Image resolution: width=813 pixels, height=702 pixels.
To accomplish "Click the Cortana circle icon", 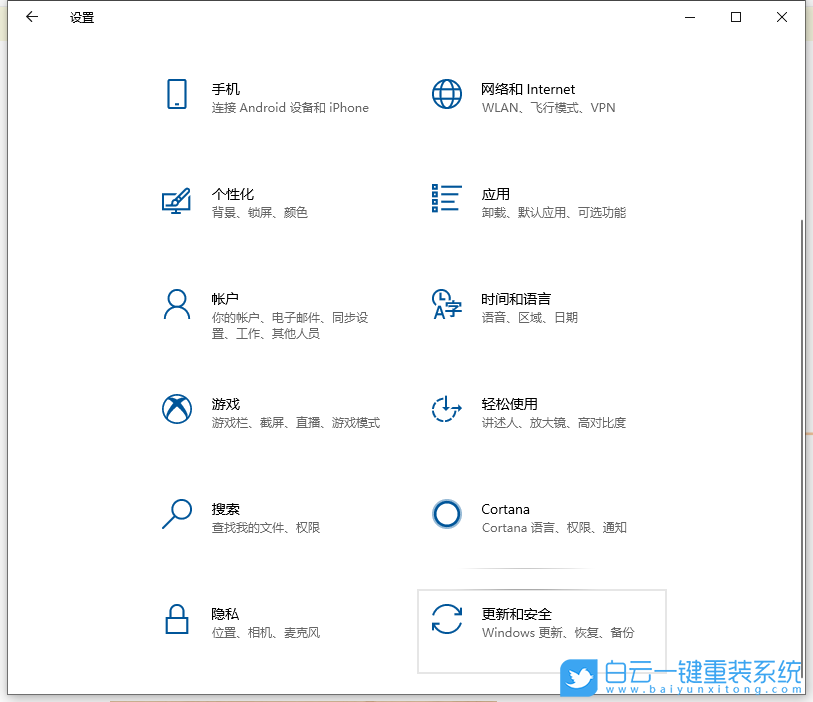I will [x=446, y=514].
